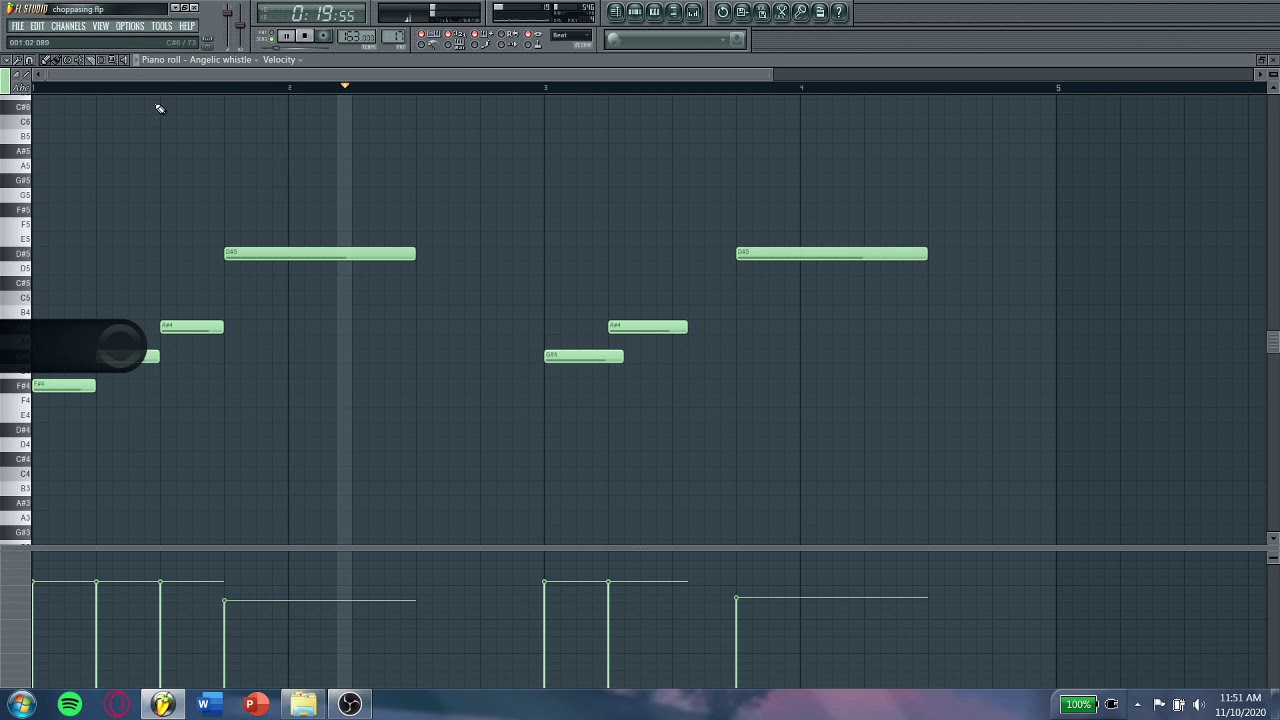This screenshot has width=1280, height=720.
Task: Open the TOOLS menu
Action: (x=161, y=26)
